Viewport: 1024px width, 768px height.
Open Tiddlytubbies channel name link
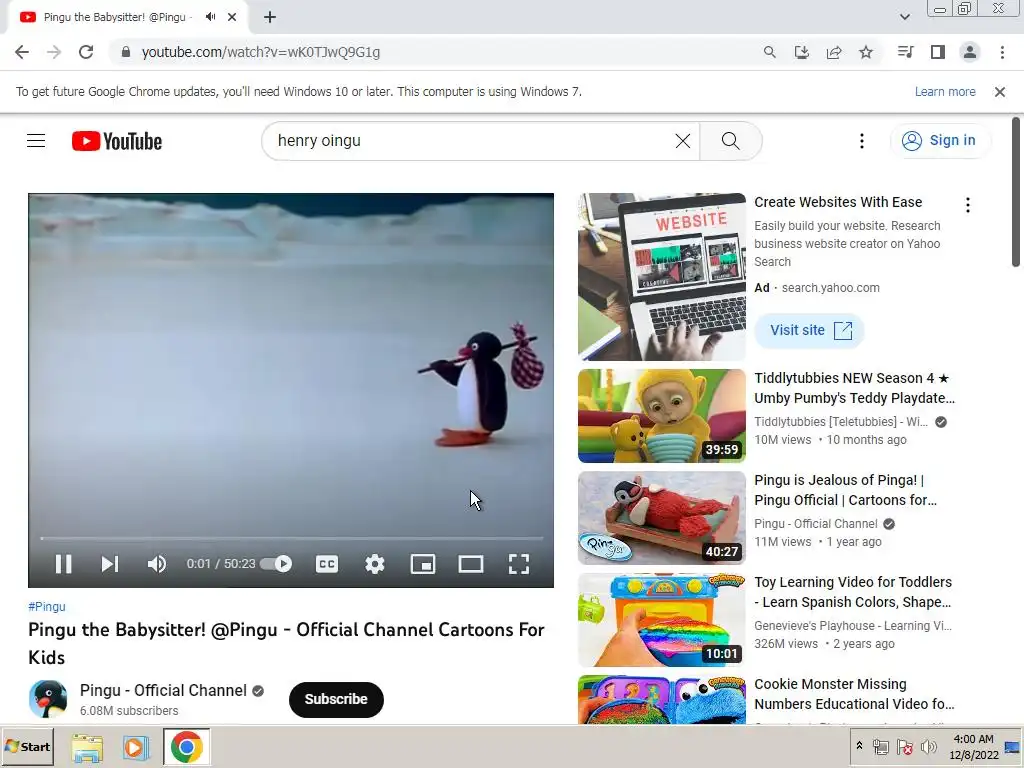pos(840,422)
